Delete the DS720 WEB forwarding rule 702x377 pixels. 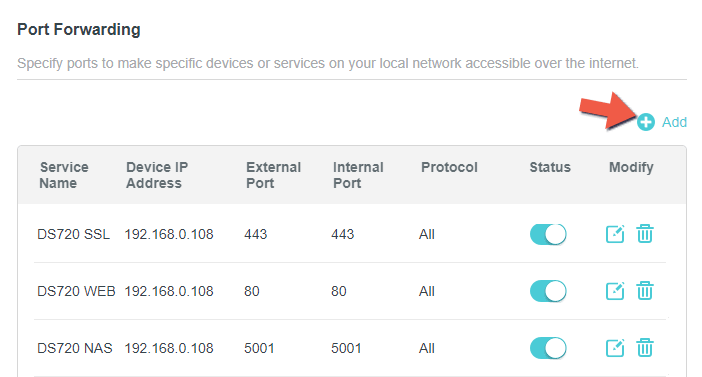click(645, 291)
